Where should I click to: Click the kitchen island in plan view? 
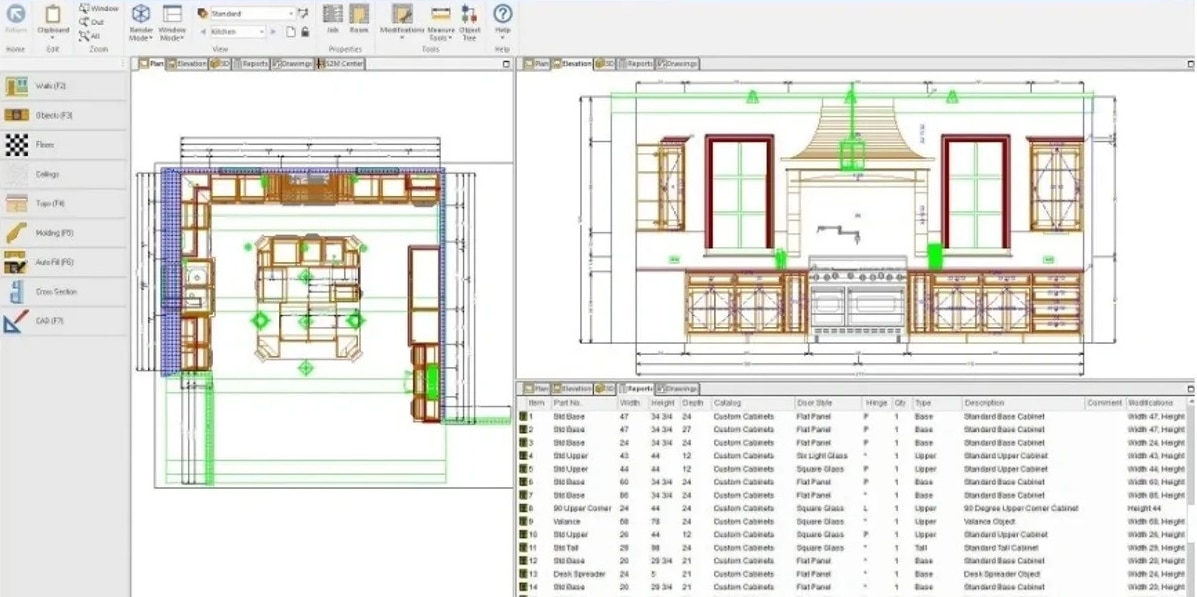pos(308,297)
